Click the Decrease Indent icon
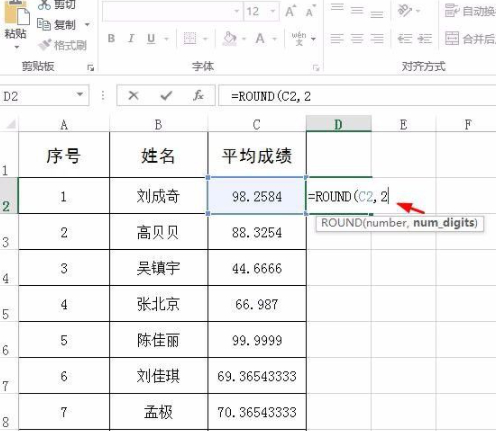The image size is (496, 431). tap(405, 39)
